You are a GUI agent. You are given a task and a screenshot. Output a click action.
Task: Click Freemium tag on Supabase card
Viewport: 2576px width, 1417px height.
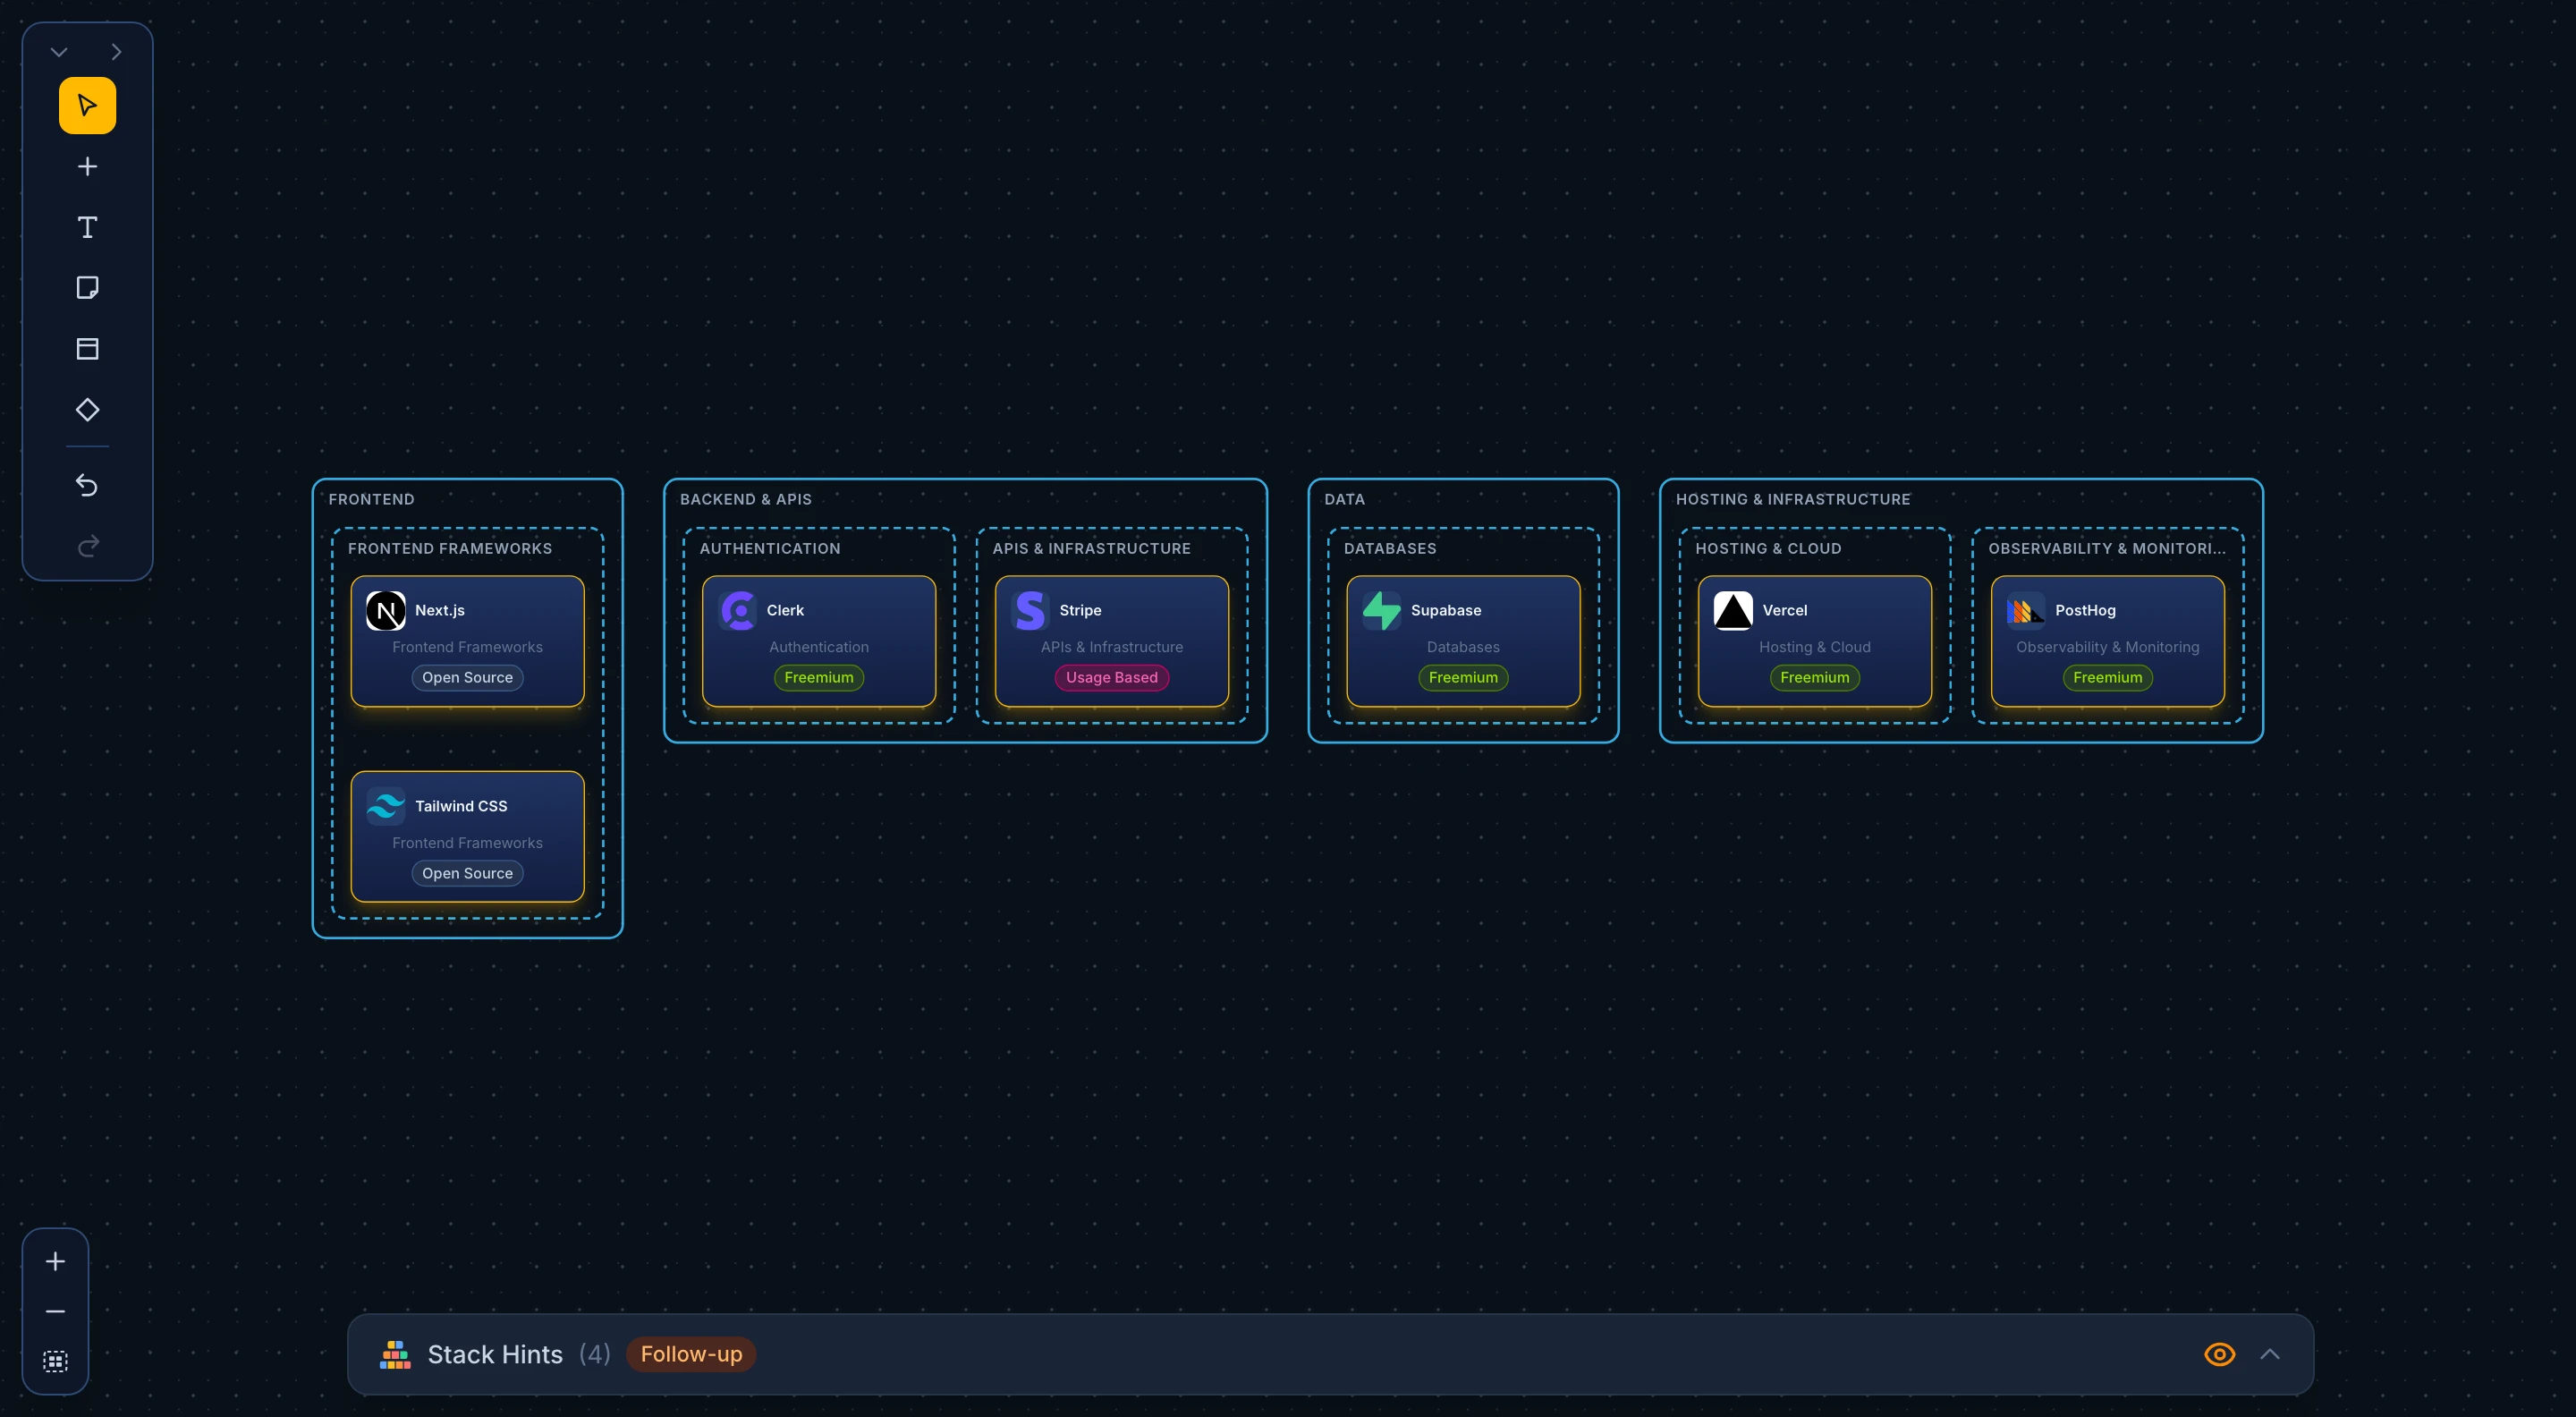(1463, 677)
